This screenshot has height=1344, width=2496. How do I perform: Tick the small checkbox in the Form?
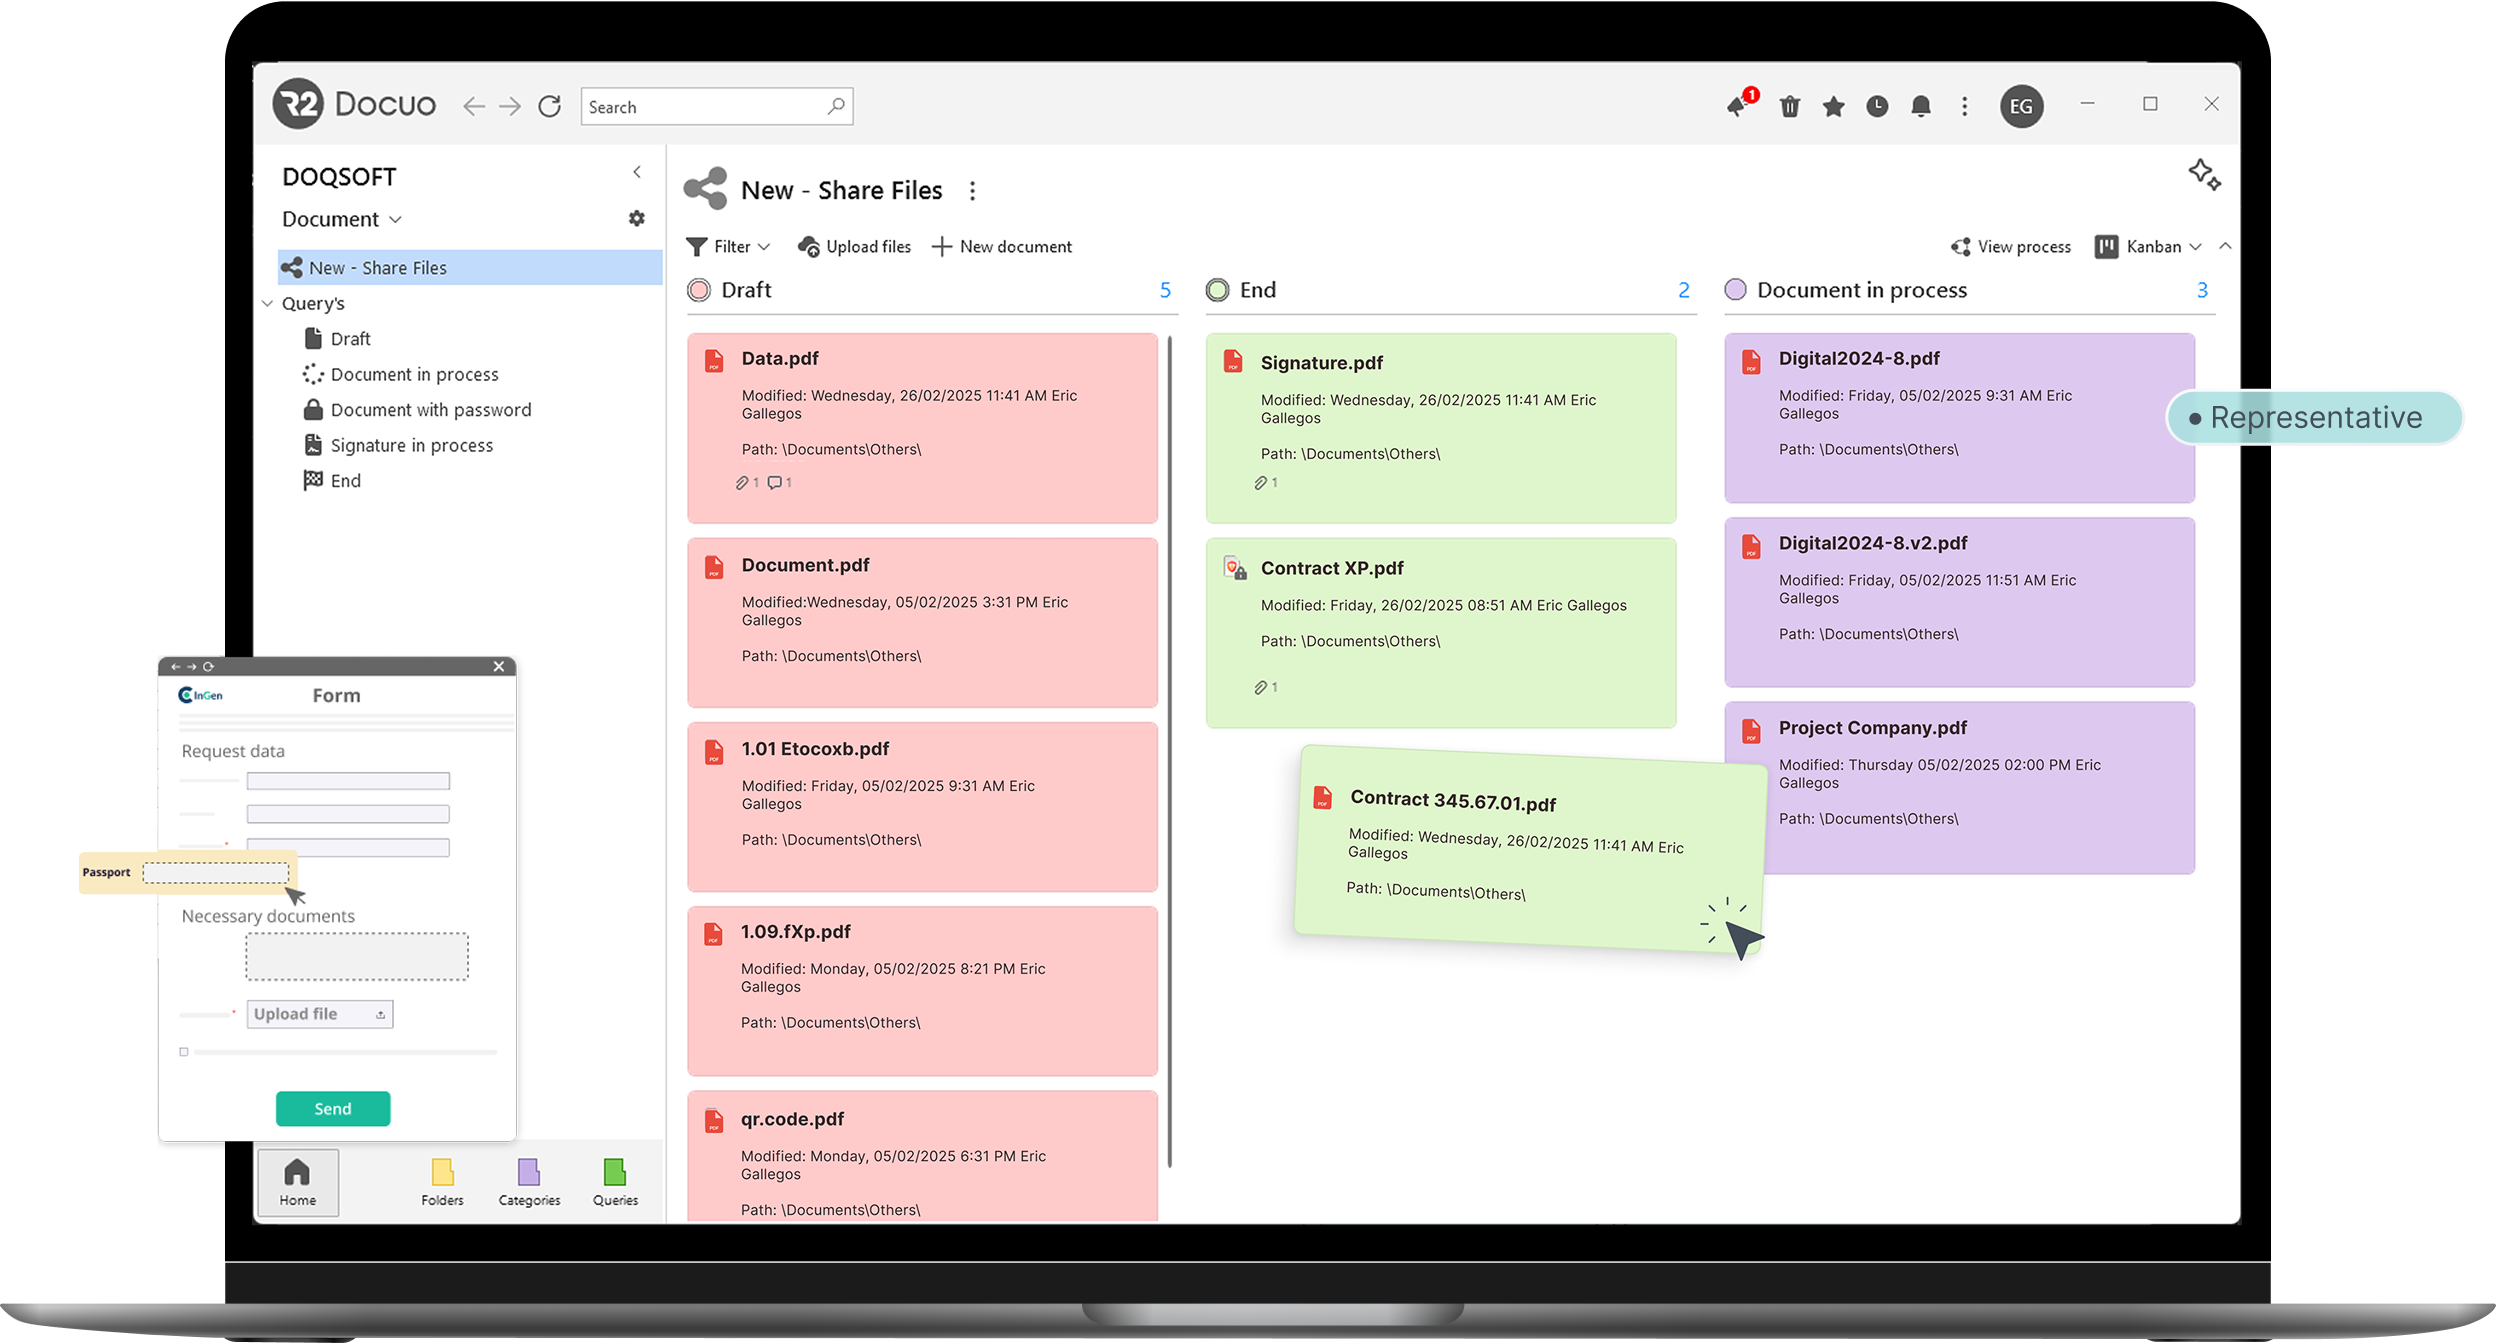point(184,1051)
